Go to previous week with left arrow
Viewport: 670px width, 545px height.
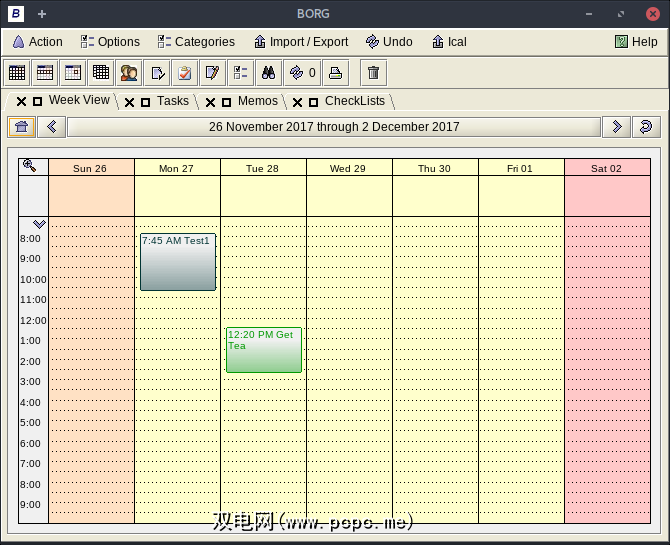pyautogui.click(x=52, y=127)
